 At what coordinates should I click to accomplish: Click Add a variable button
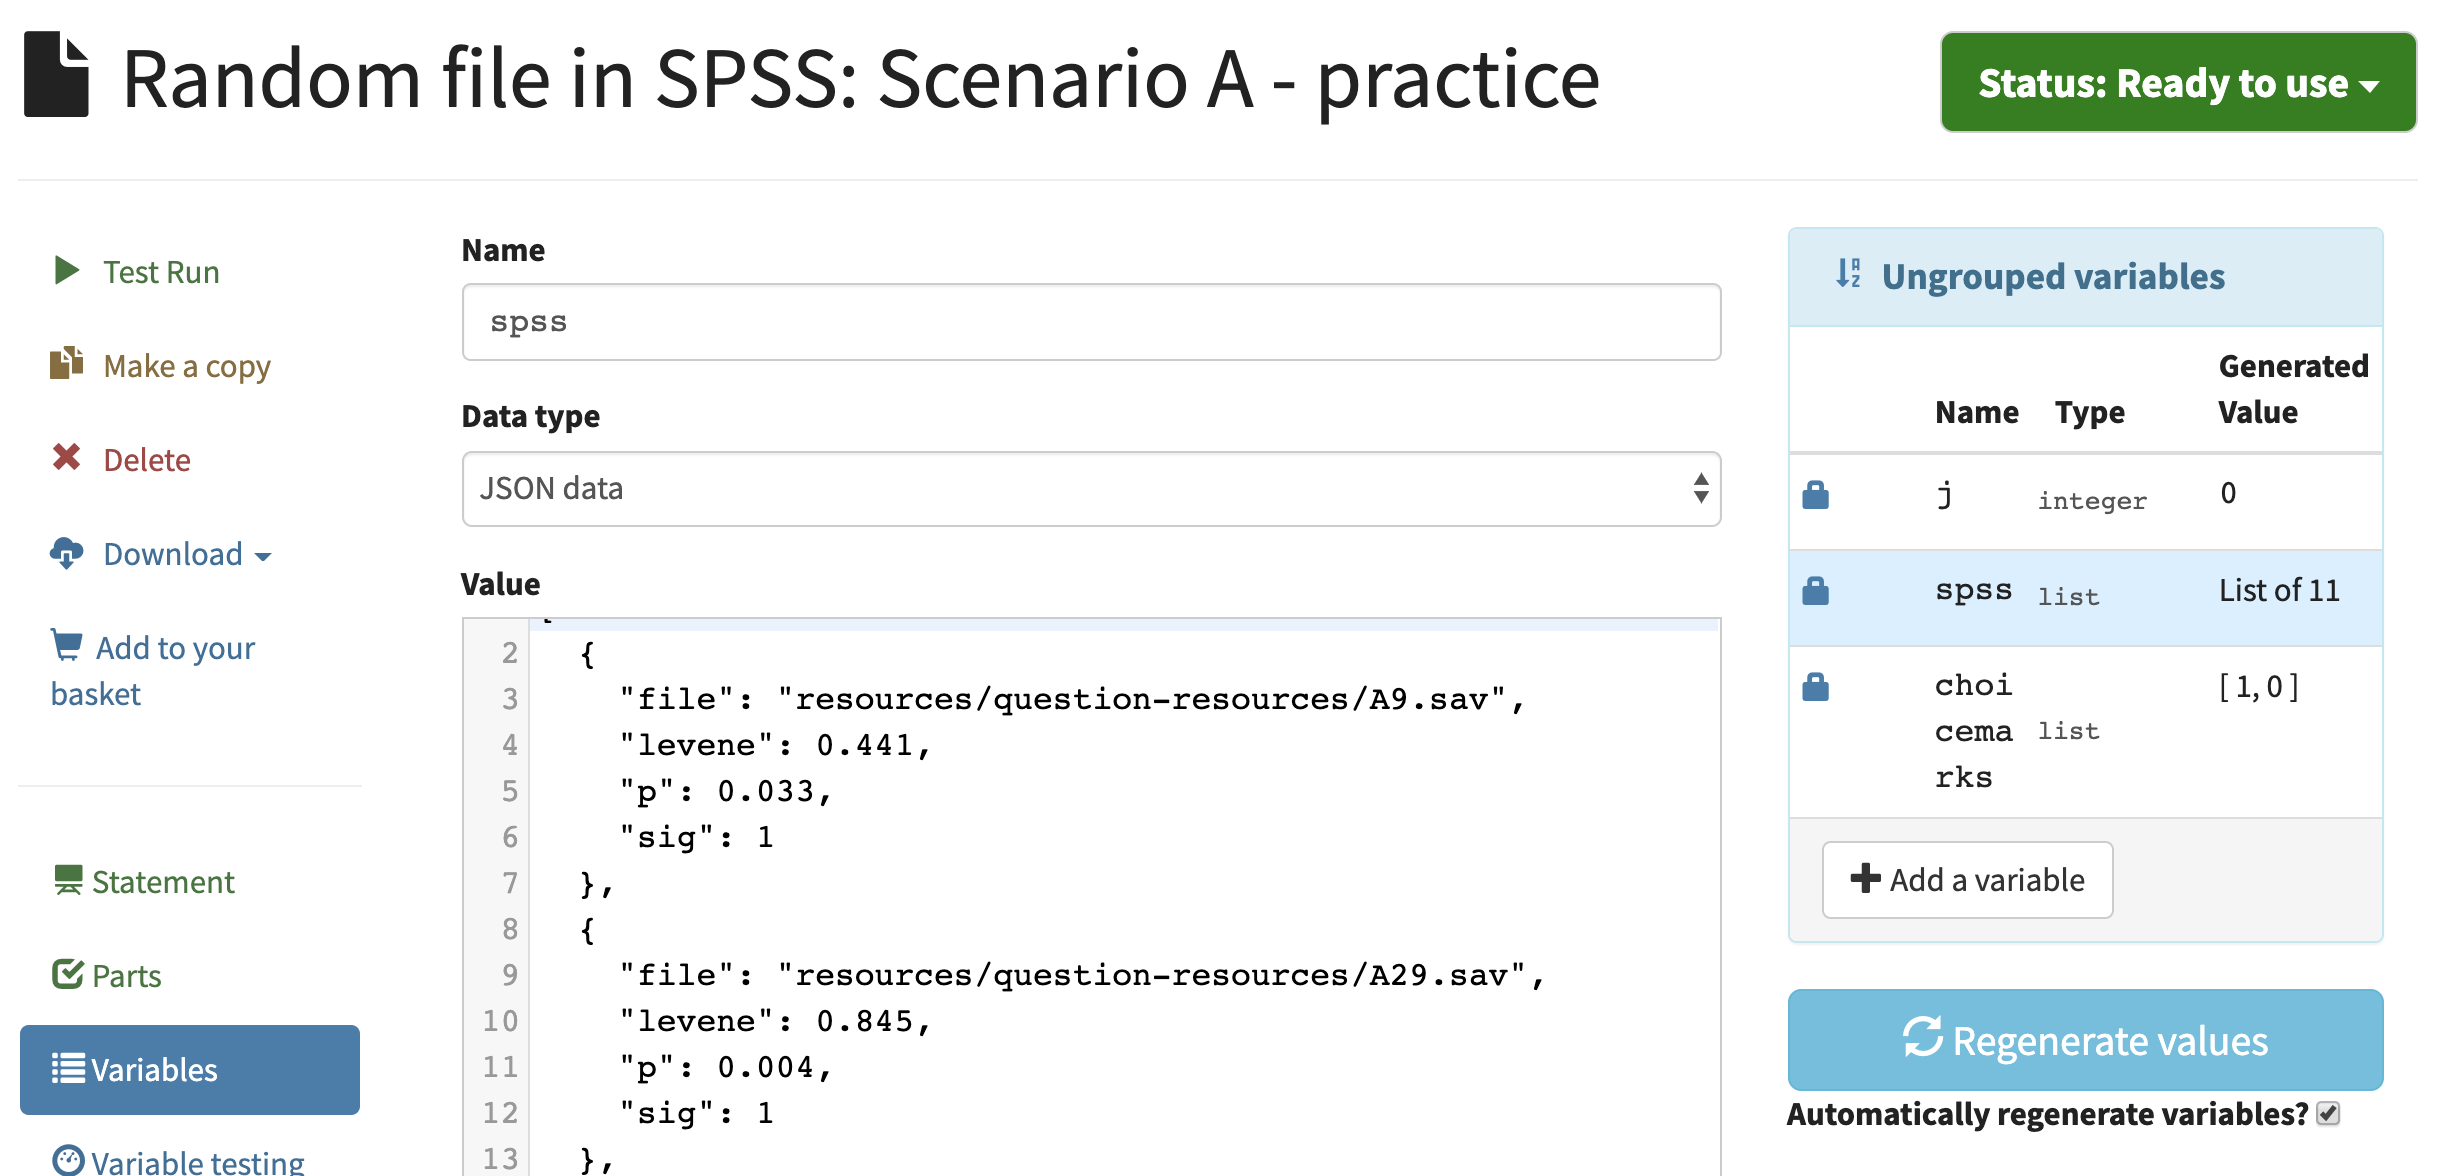point(1967,880)
